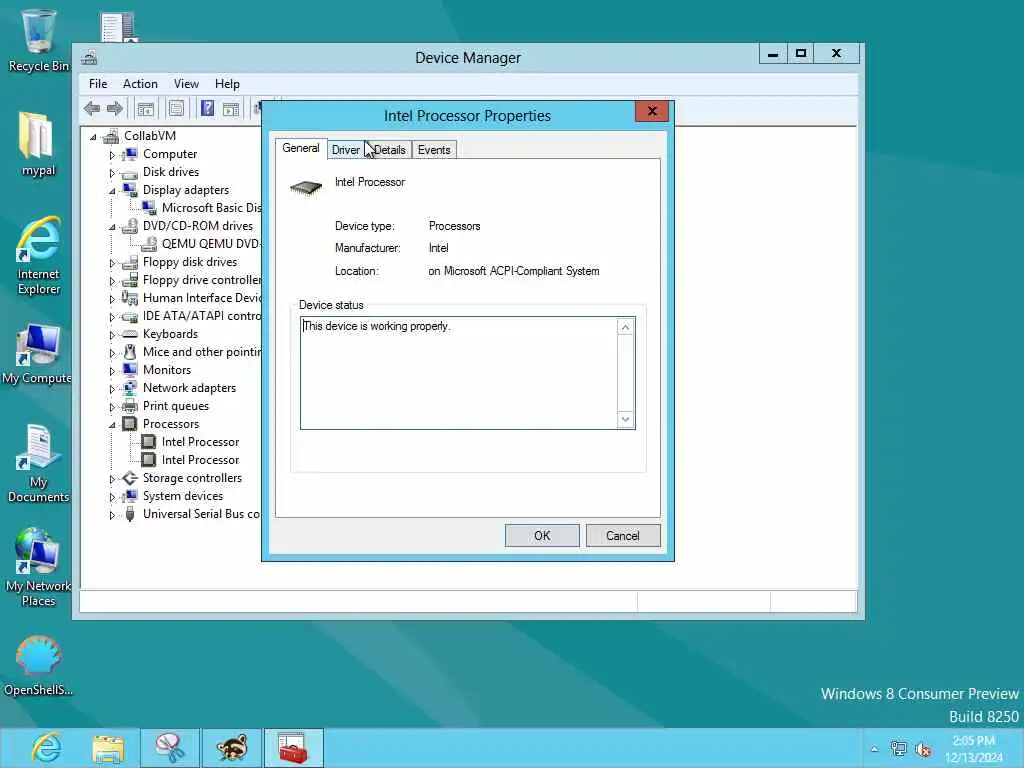The height and width of the screenshot is (768, 1024).
Task: Select My Computer desktop icon
Action: [x=37, y=353]
